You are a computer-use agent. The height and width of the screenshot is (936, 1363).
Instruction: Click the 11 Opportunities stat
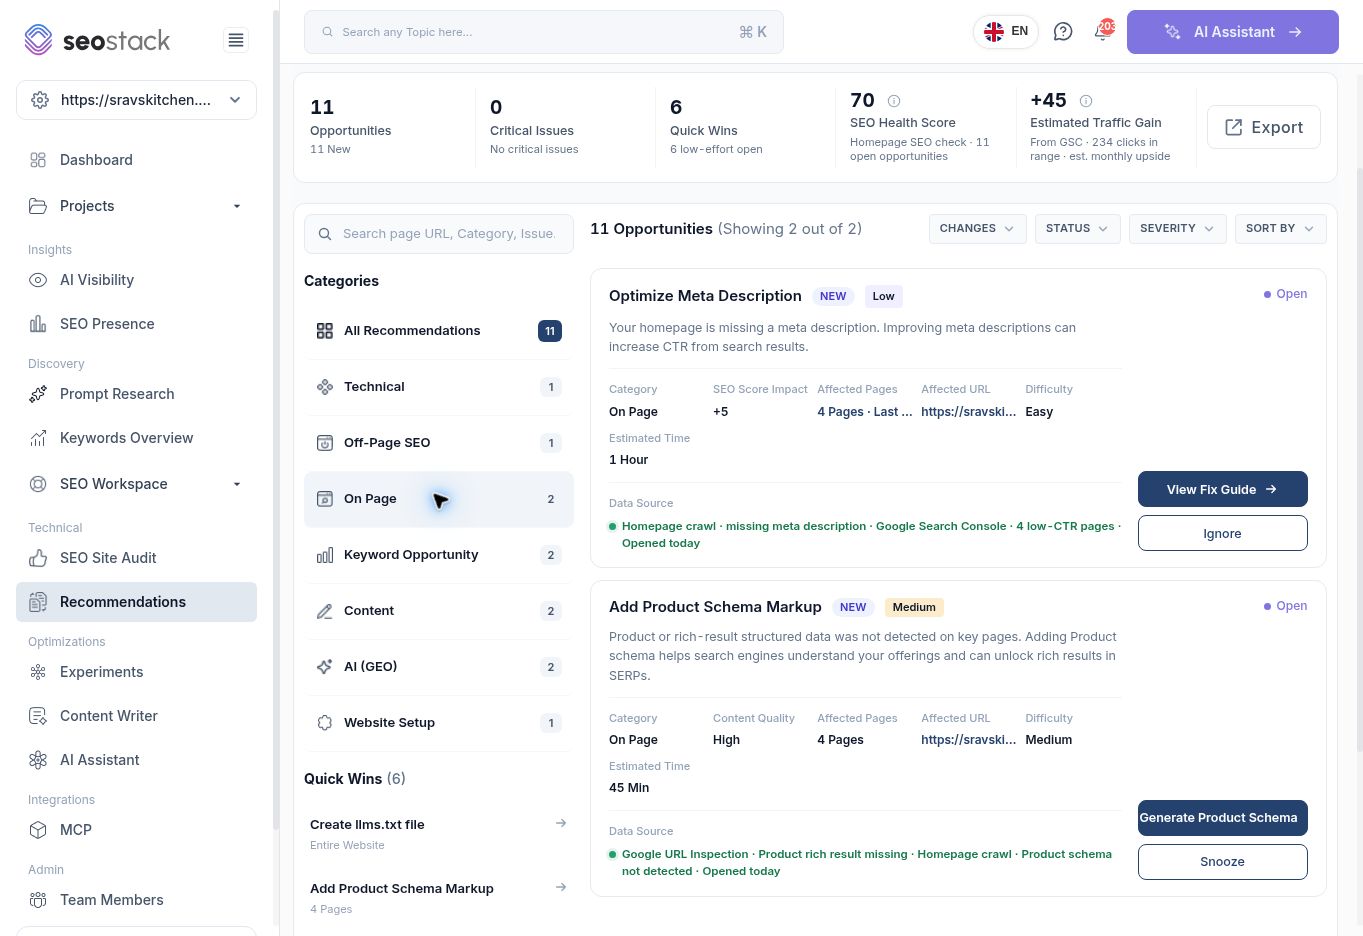[384, 127]
